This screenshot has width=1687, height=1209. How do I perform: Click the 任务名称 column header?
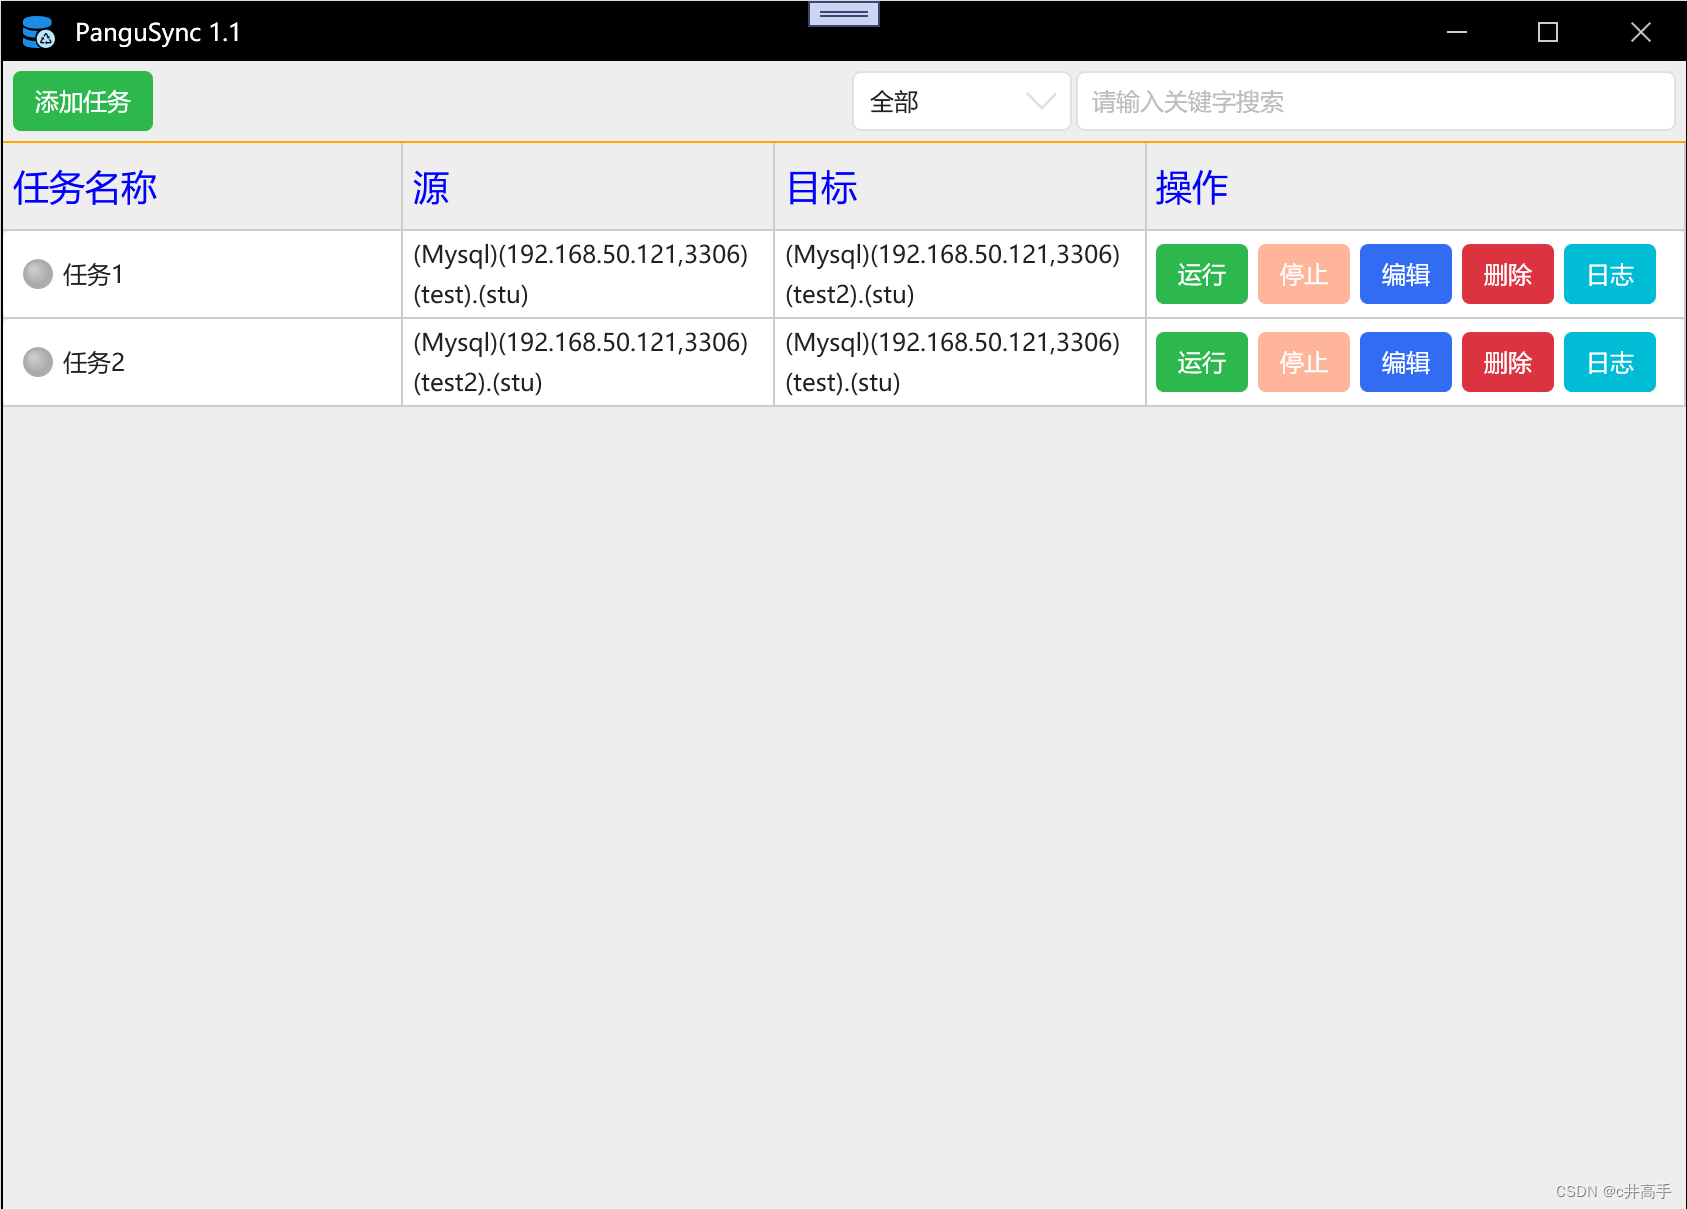(x=202, y=187)
